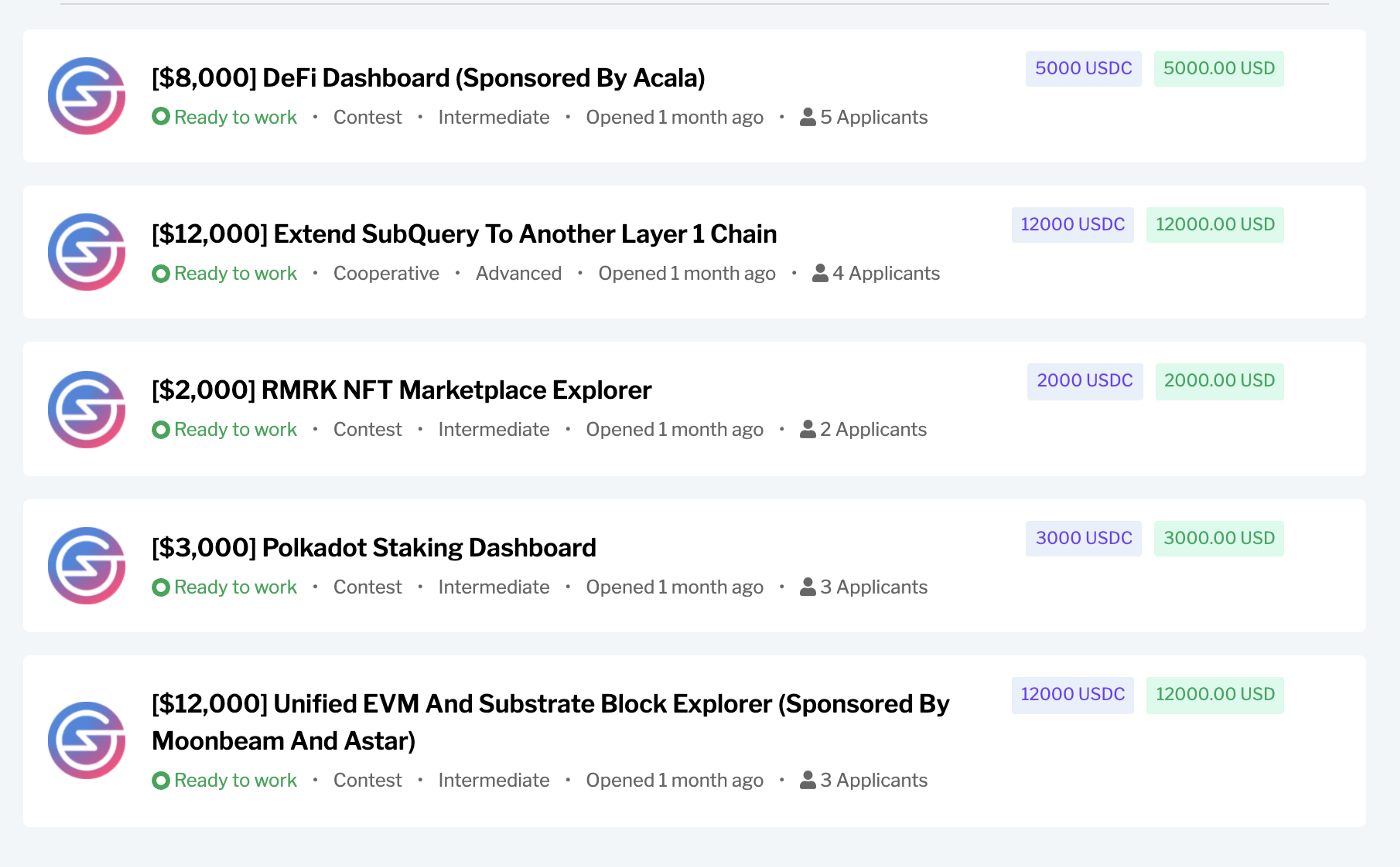Click SubQuery logo beside Polkadot Staking Dashboard

(x=87, y=566)
